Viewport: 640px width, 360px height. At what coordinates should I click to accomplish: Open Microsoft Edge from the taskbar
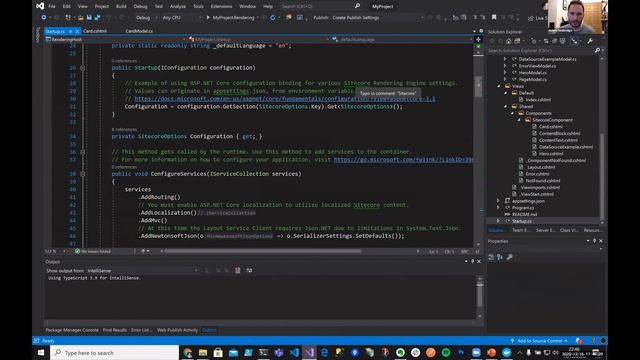324,352
